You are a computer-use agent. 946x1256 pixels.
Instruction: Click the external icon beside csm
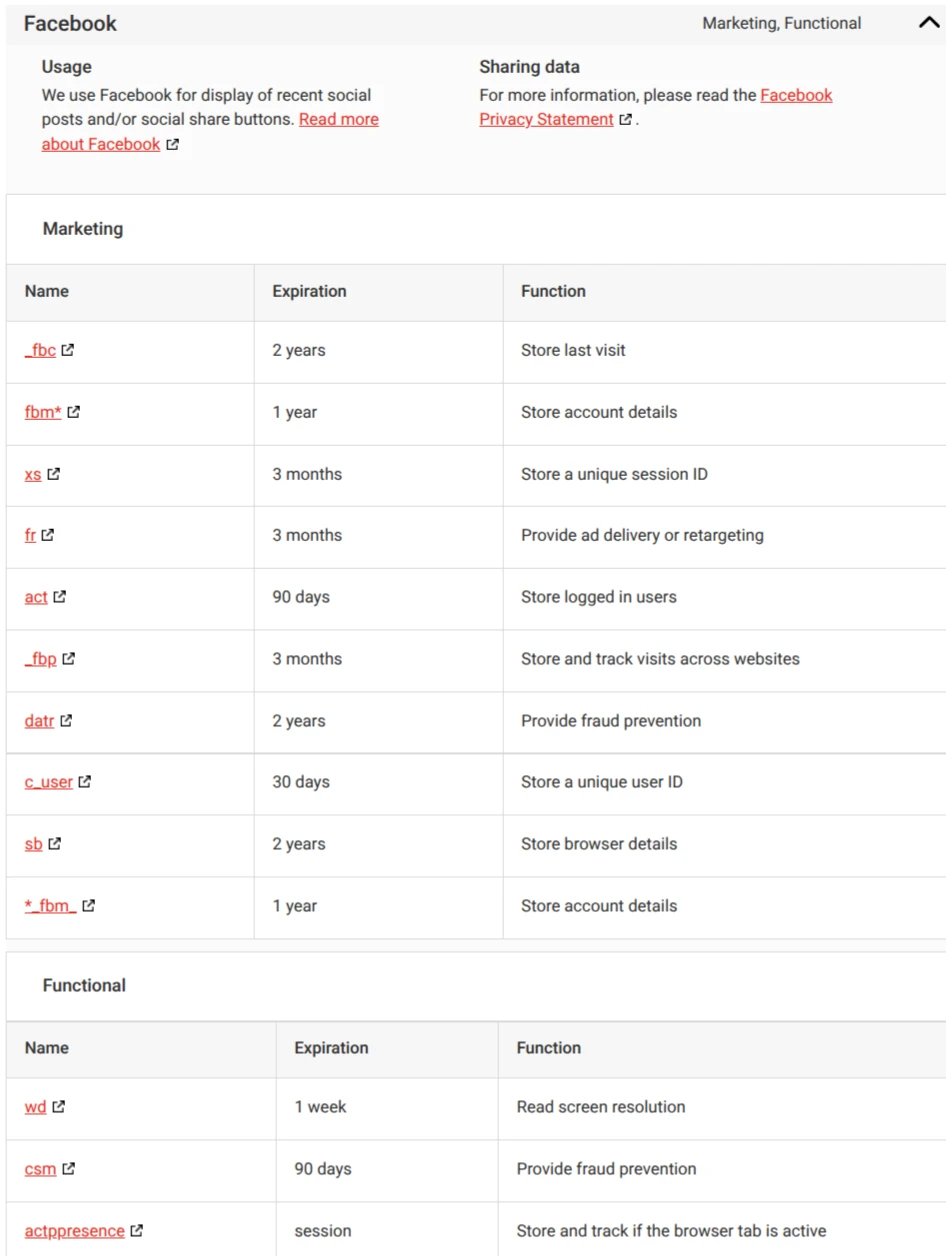coord(69,1169)
